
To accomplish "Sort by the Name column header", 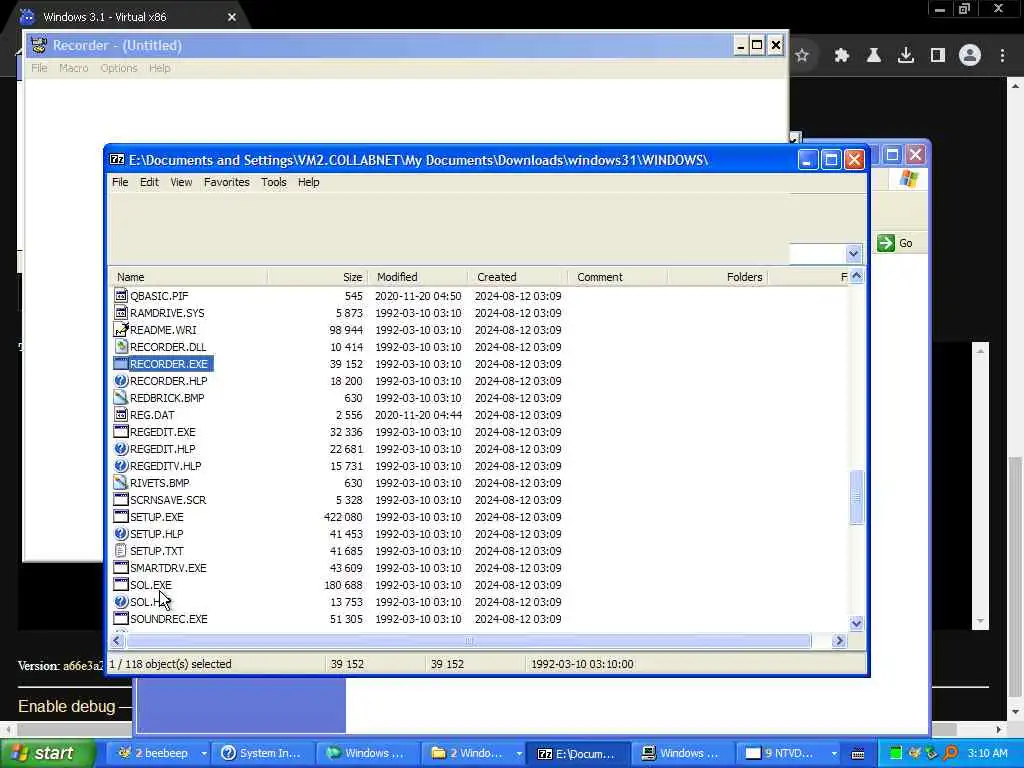I will tap(188, 277).
